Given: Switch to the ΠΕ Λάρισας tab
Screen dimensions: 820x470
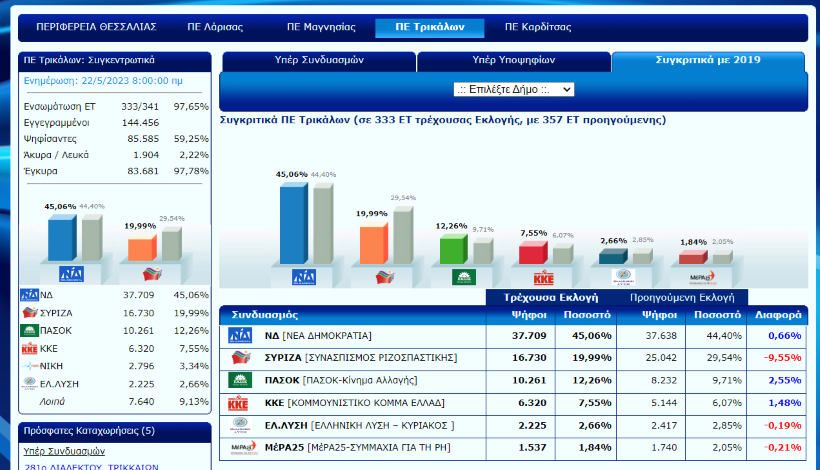Looking at the screenshot, I should (216, 27).
